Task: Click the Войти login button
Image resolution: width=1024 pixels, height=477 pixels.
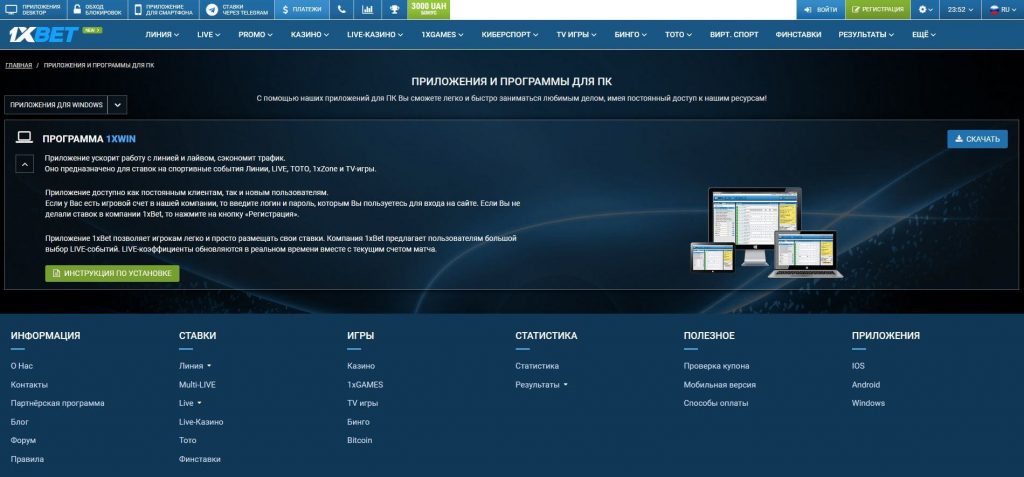Action: [x=820, y=10]
